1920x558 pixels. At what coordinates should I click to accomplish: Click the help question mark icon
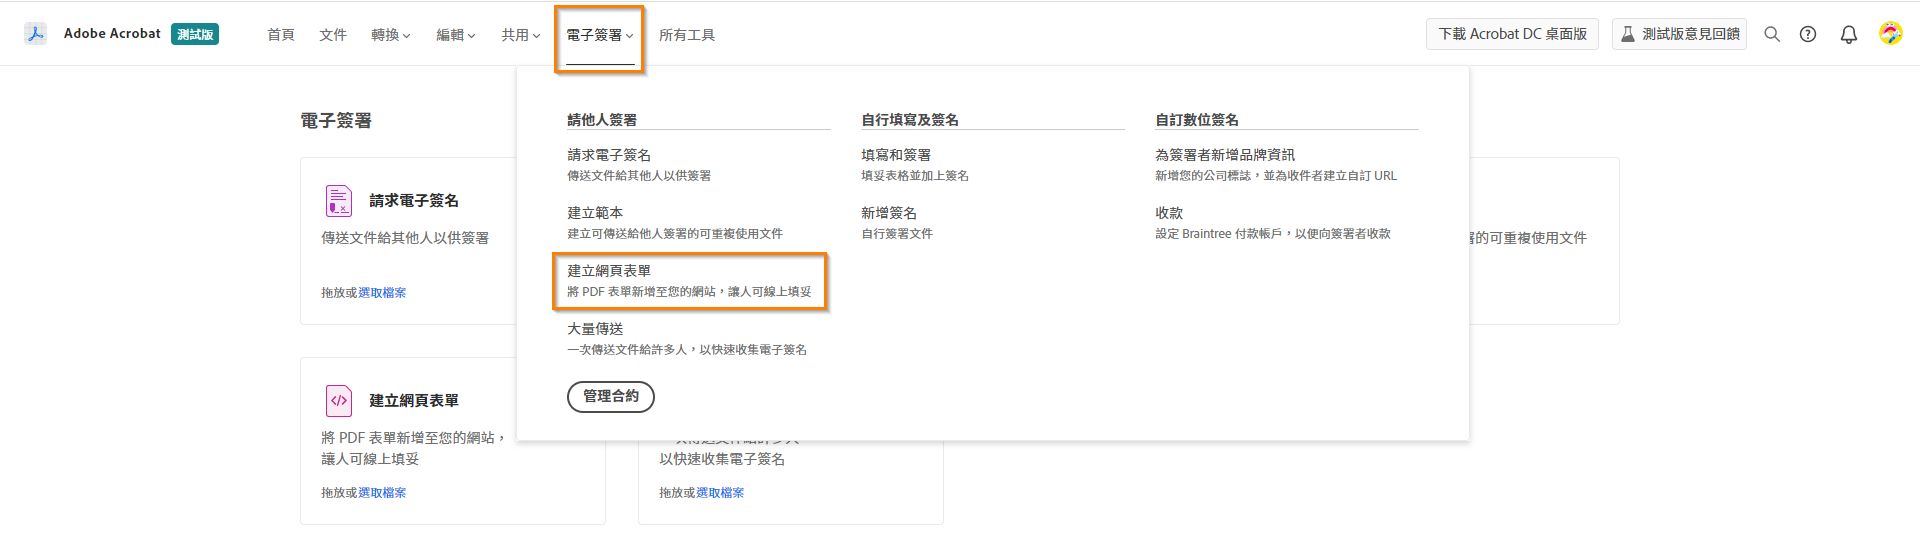(x=1808, y=34)
